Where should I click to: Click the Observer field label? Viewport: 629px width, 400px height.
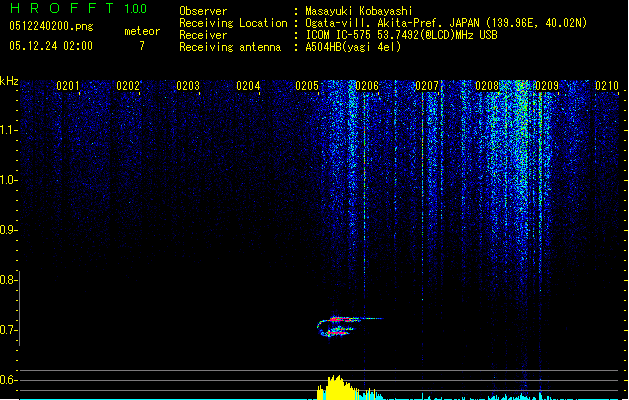coord(203,11)
